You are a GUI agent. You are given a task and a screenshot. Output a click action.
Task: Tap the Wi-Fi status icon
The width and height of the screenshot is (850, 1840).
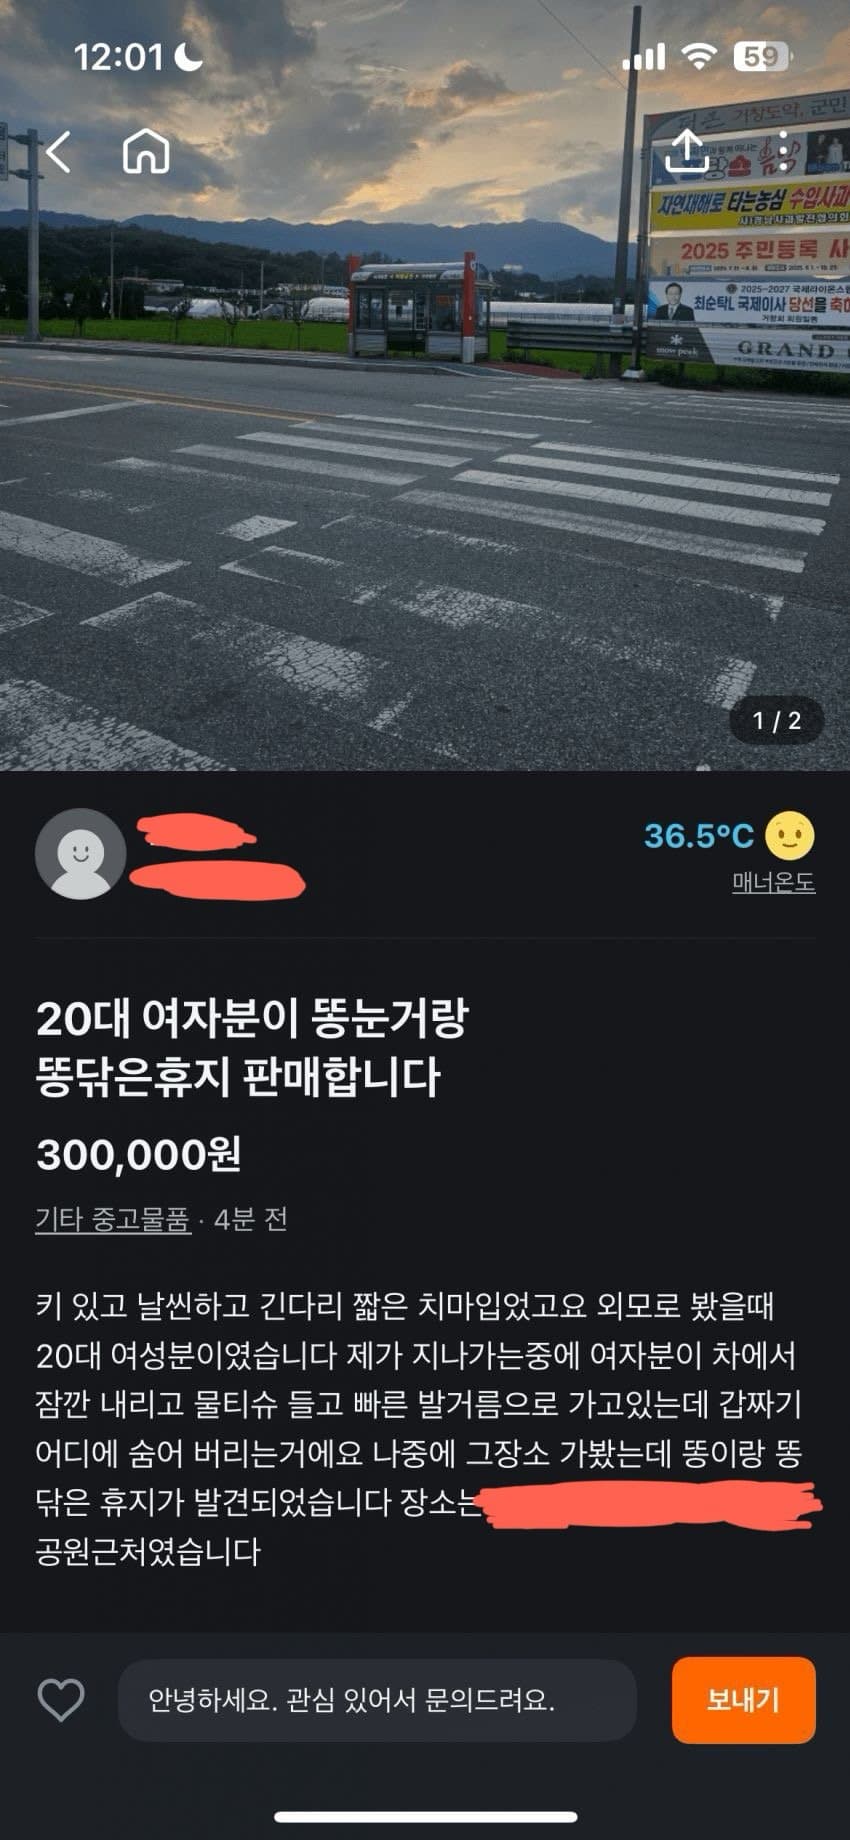(699, 57)
